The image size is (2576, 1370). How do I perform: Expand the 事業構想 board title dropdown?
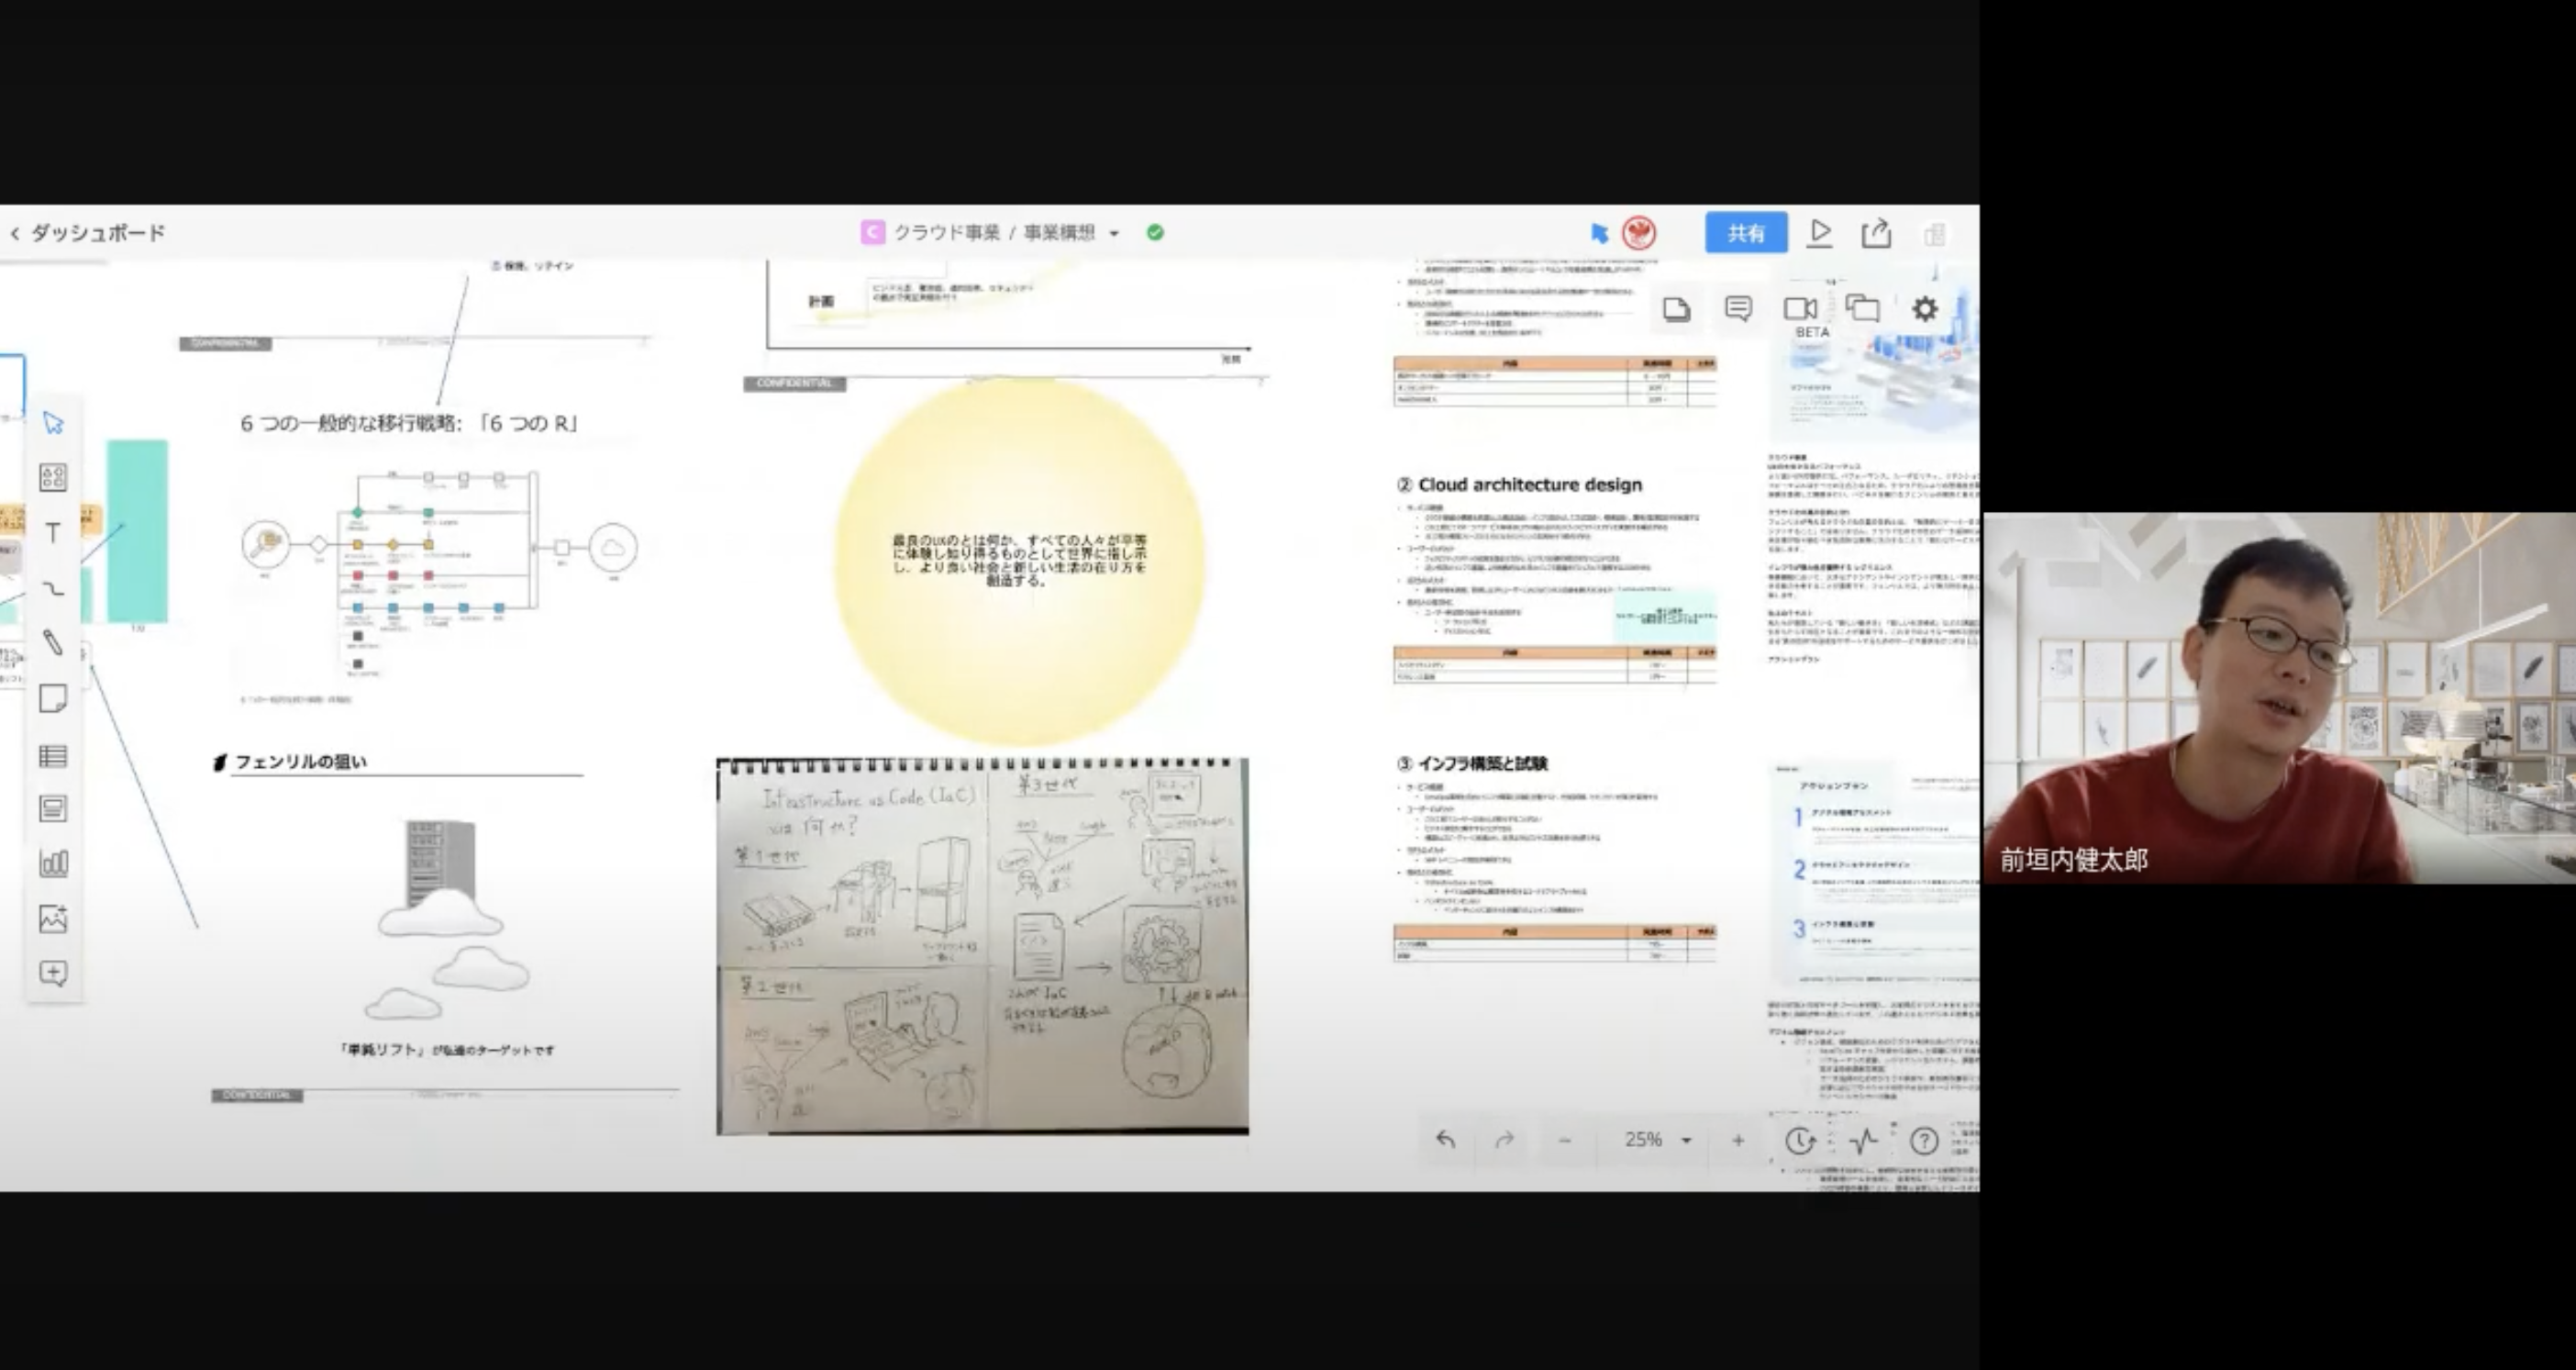click(1114, 233)
